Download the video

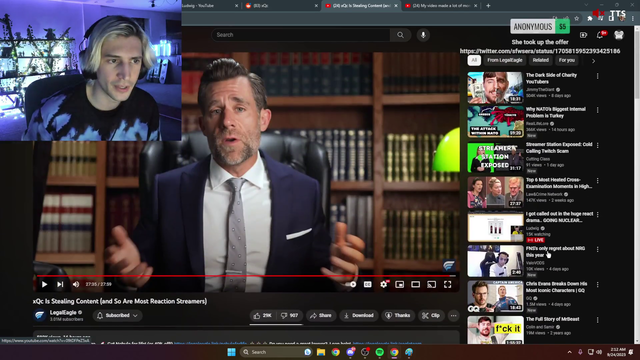[x=359, y=316]
